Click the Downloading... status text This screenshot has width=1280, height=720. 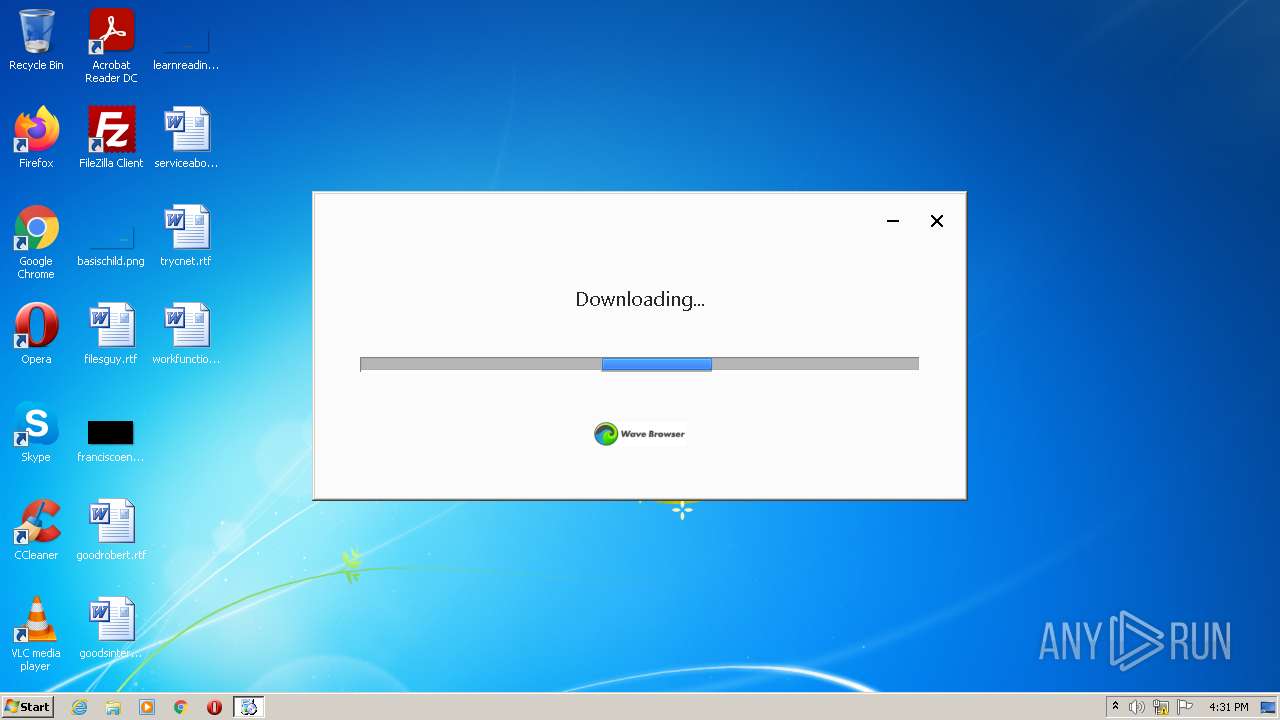point(640,299)
